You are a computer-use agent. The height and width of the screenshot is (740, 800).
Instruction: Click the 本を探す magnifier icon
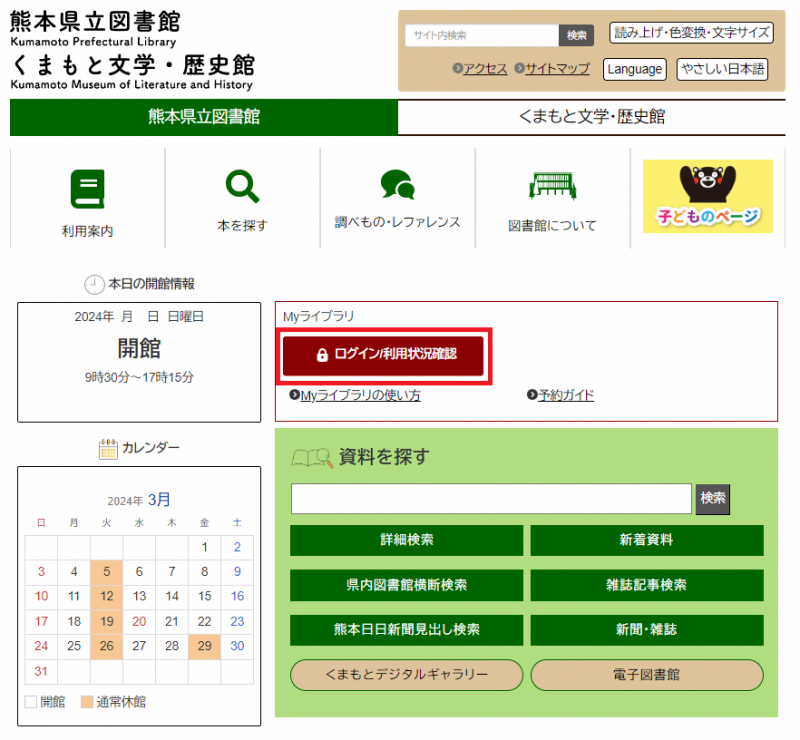click(x=242, y=187)
